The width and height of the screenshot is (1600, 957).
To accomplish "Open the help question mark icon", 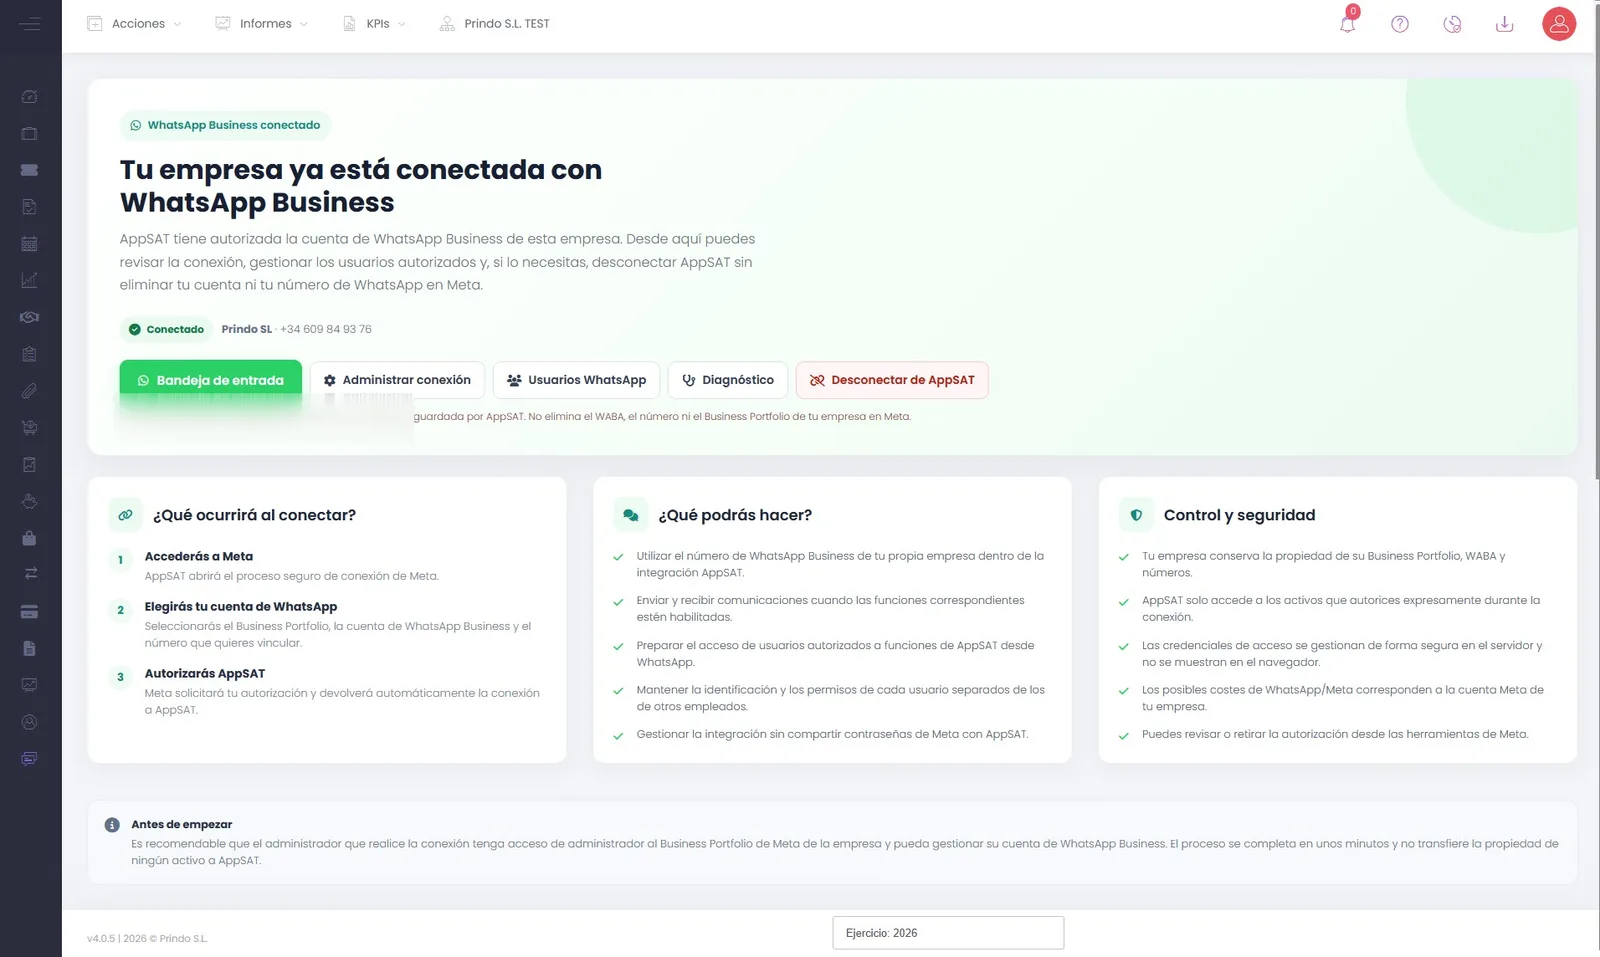I will (x=1400, y=24).
